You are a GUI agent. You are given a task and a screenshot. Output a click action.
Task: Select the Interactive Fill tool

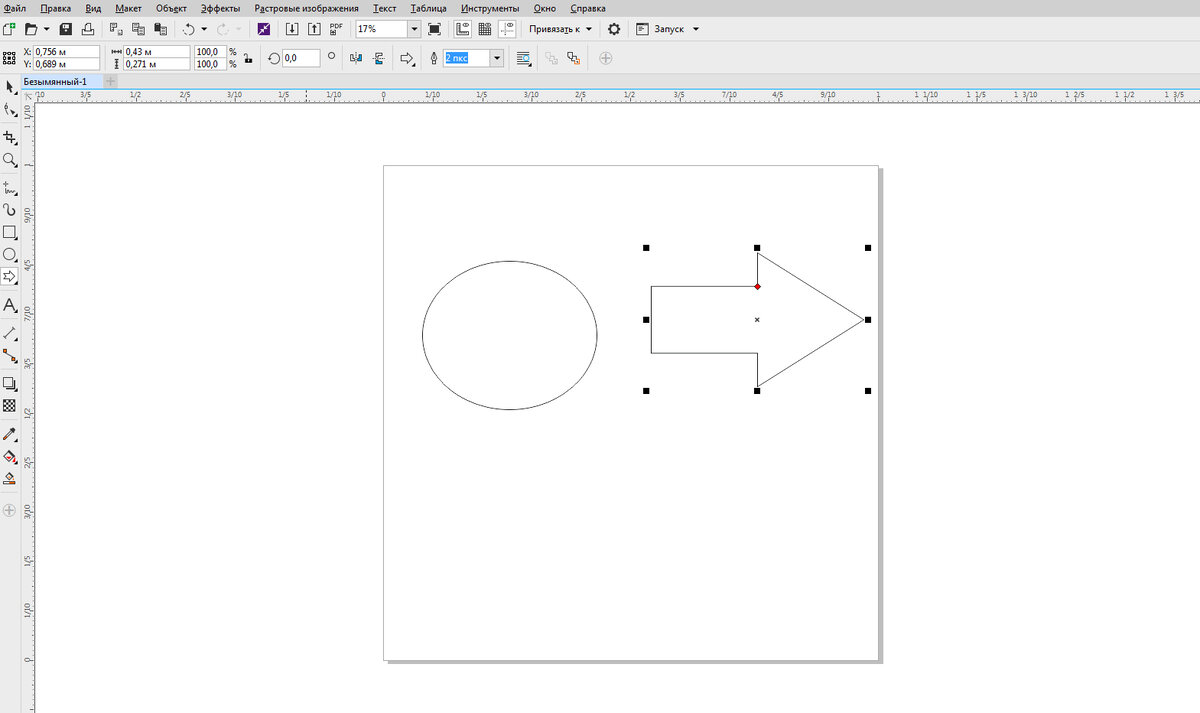(10, 456)
